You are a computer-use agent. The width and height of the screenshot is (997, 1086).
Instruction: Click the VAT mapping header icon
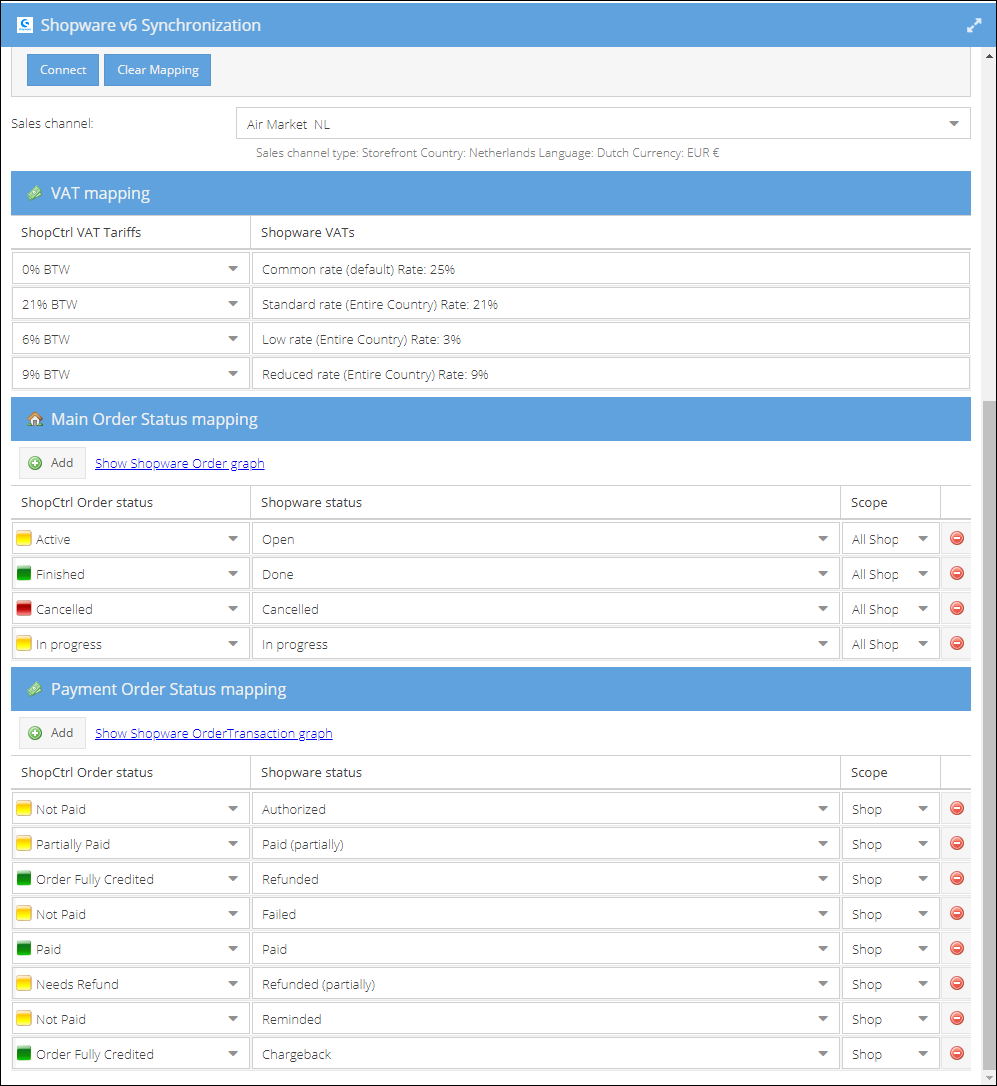[34, 193]
